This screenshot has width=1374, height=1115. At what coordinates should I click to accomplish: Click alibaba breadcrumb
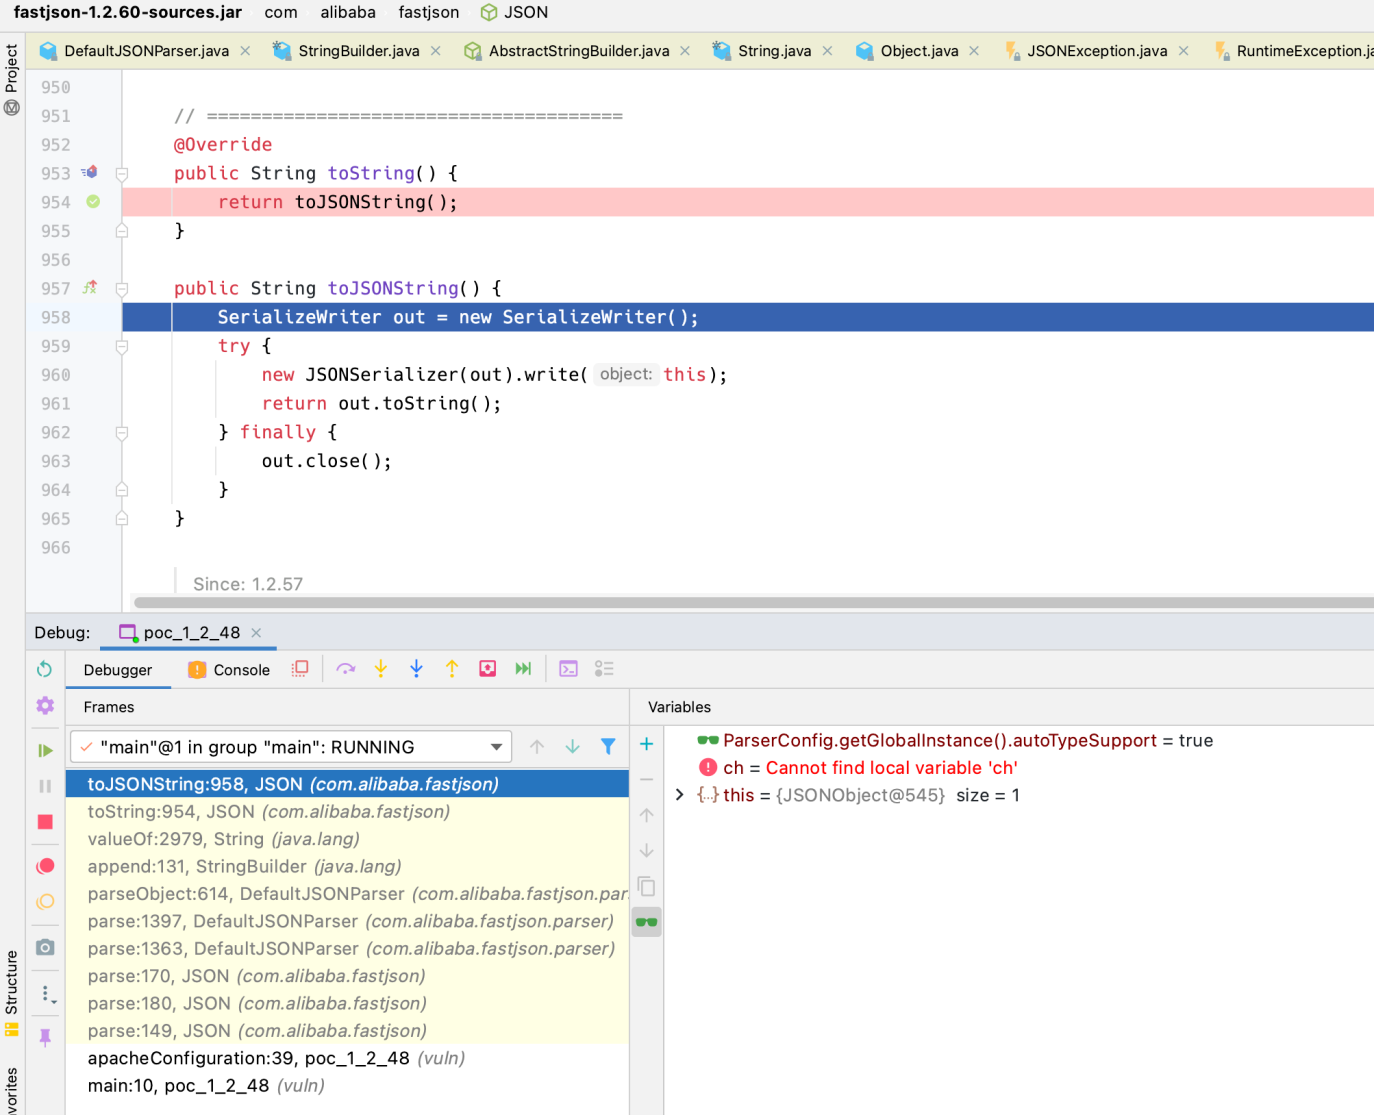click(x=348, y=12)
